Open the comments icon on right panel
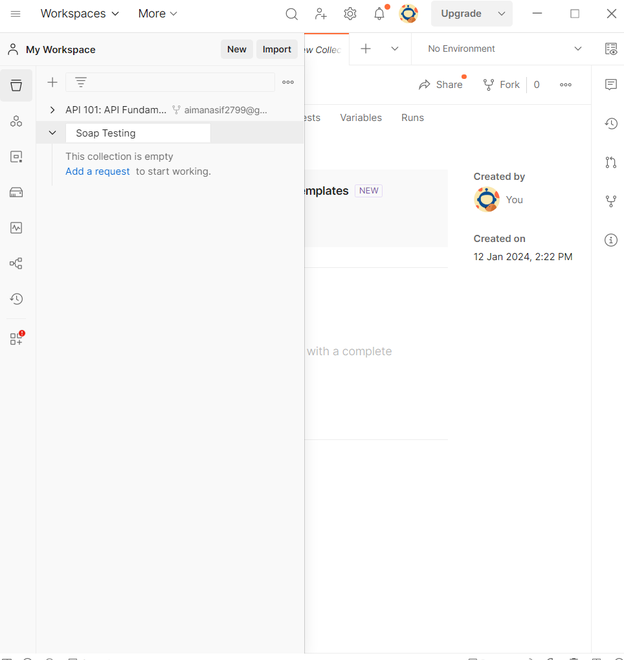The height and width of the screenshot is (660, 624). coord(611,85)
